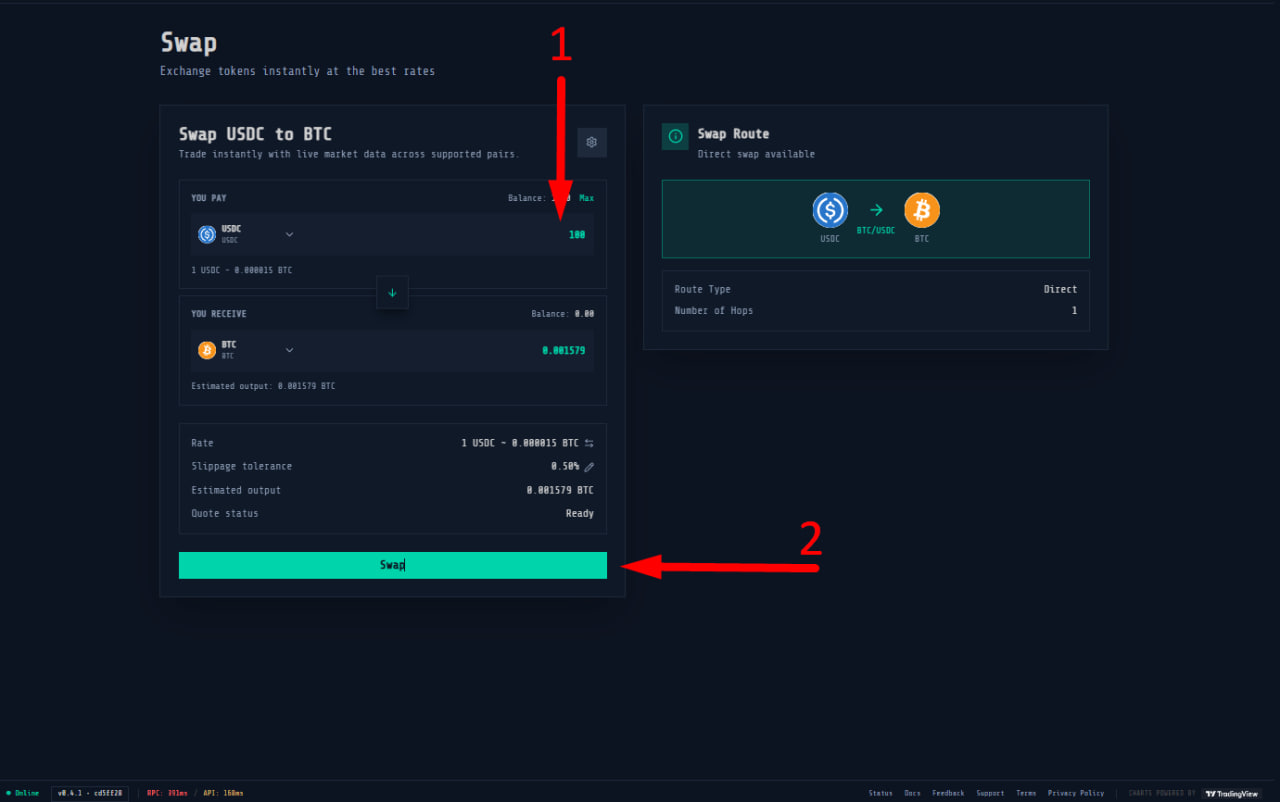
Task: Click the 0.50% slippage tolerance value
Action: [565, 467]
